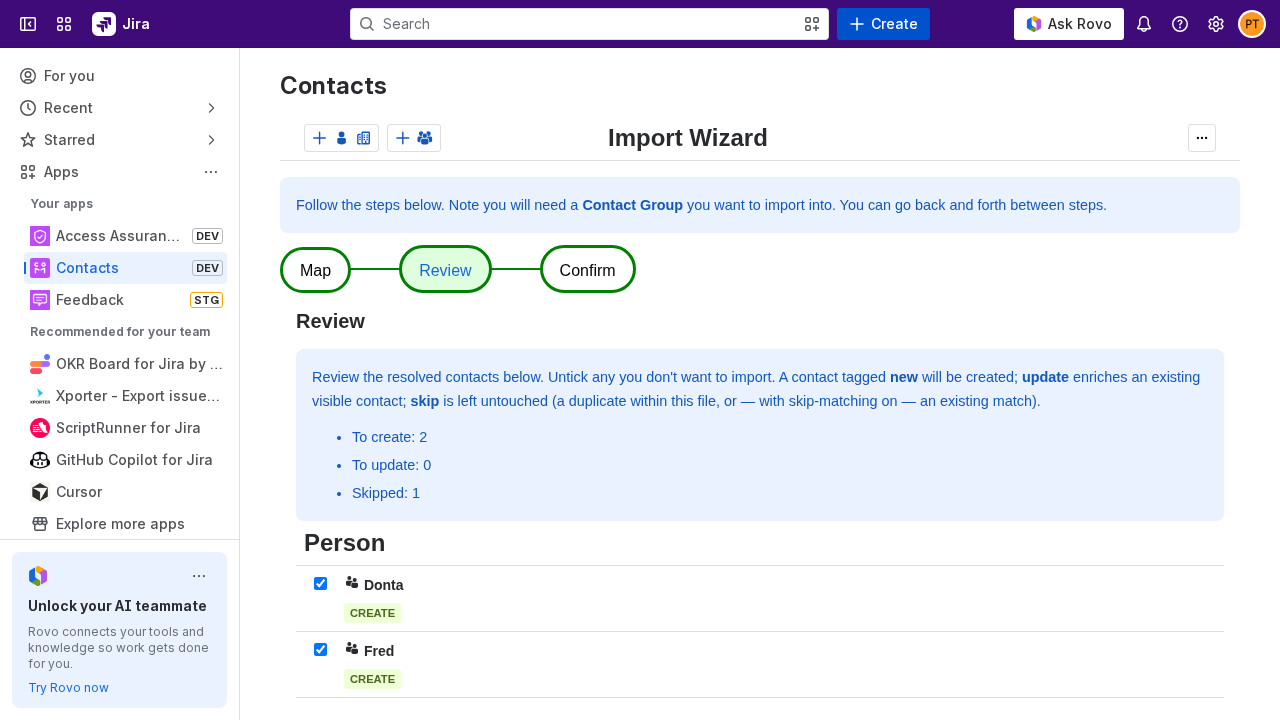This screenshot has width=1280, height=720.
Task: Open the help question mark icon
Action: click(1180, 24)
